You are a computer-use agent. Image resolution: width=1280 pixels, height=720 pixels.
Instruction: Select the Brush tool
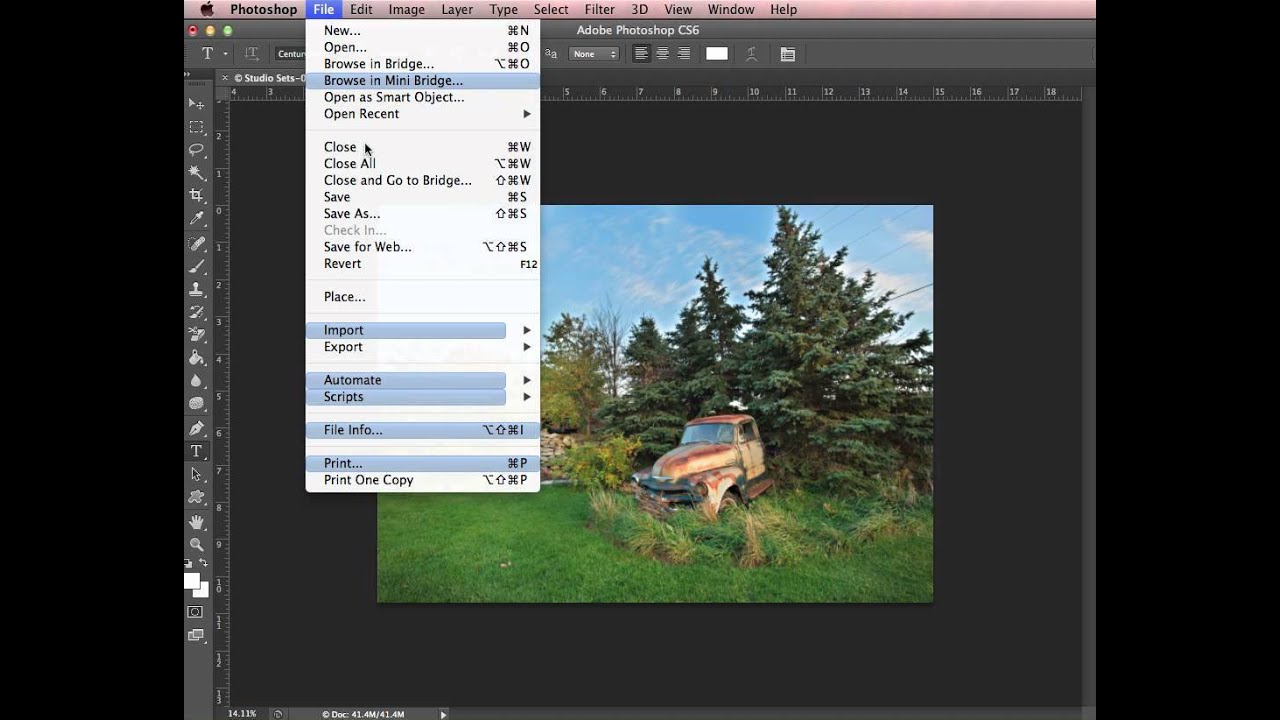coord(196,266)
